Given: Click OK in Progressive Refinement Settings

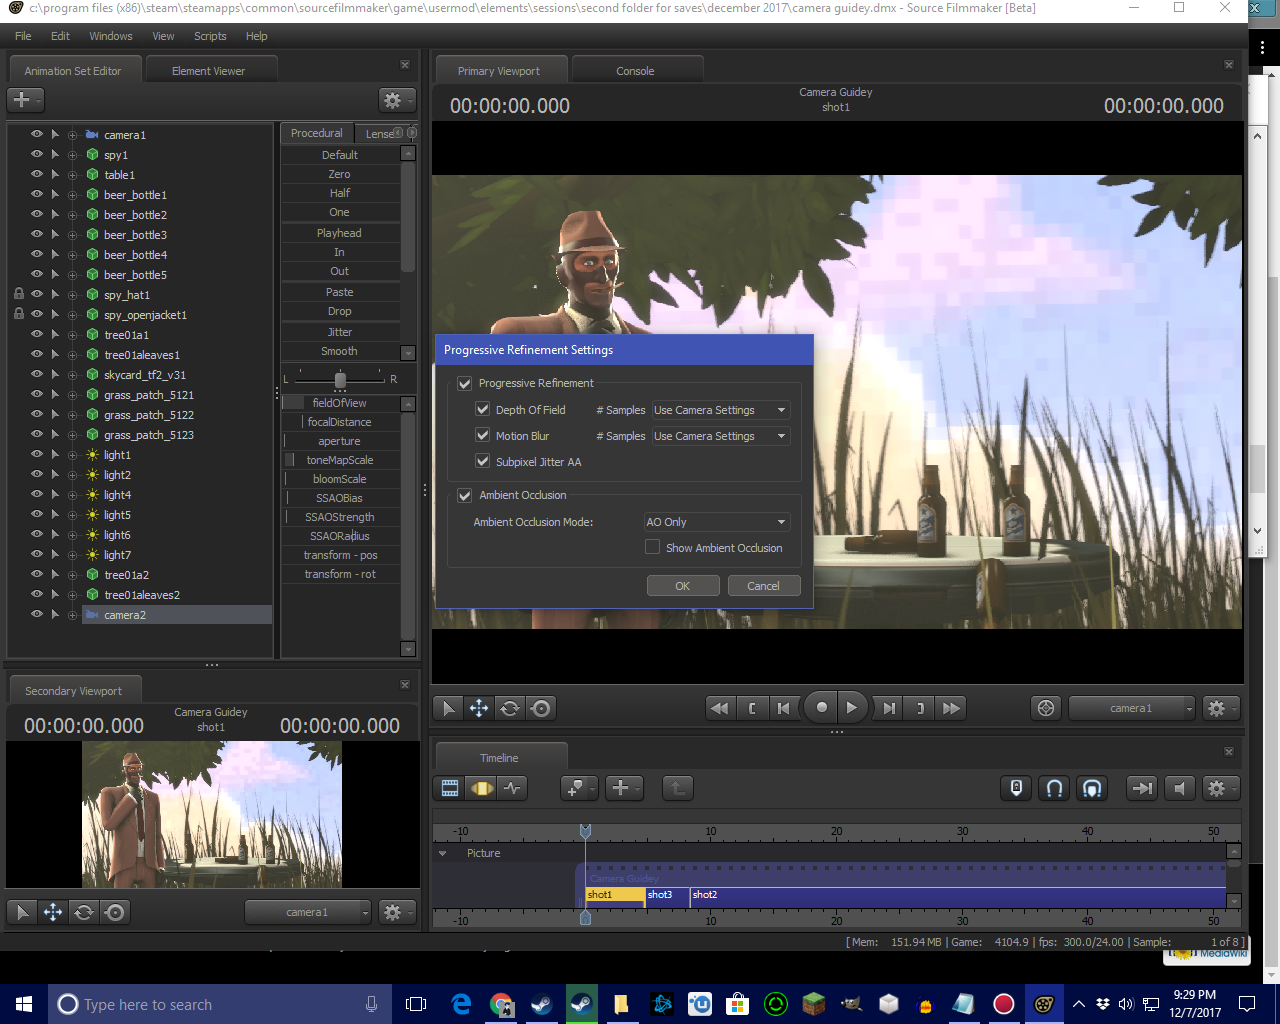Looking at the screenshot, I should tap(683, 586).
